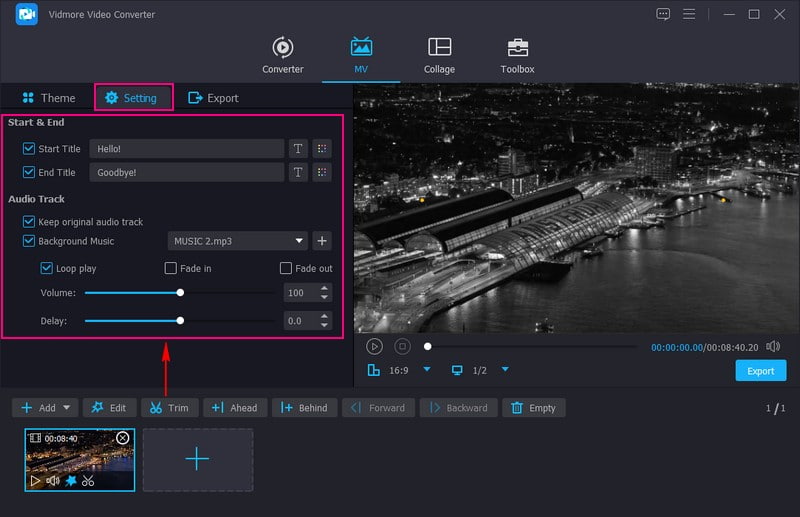Click the blue Export button
This screenshot has height=517, width=800.
(760, 371)
